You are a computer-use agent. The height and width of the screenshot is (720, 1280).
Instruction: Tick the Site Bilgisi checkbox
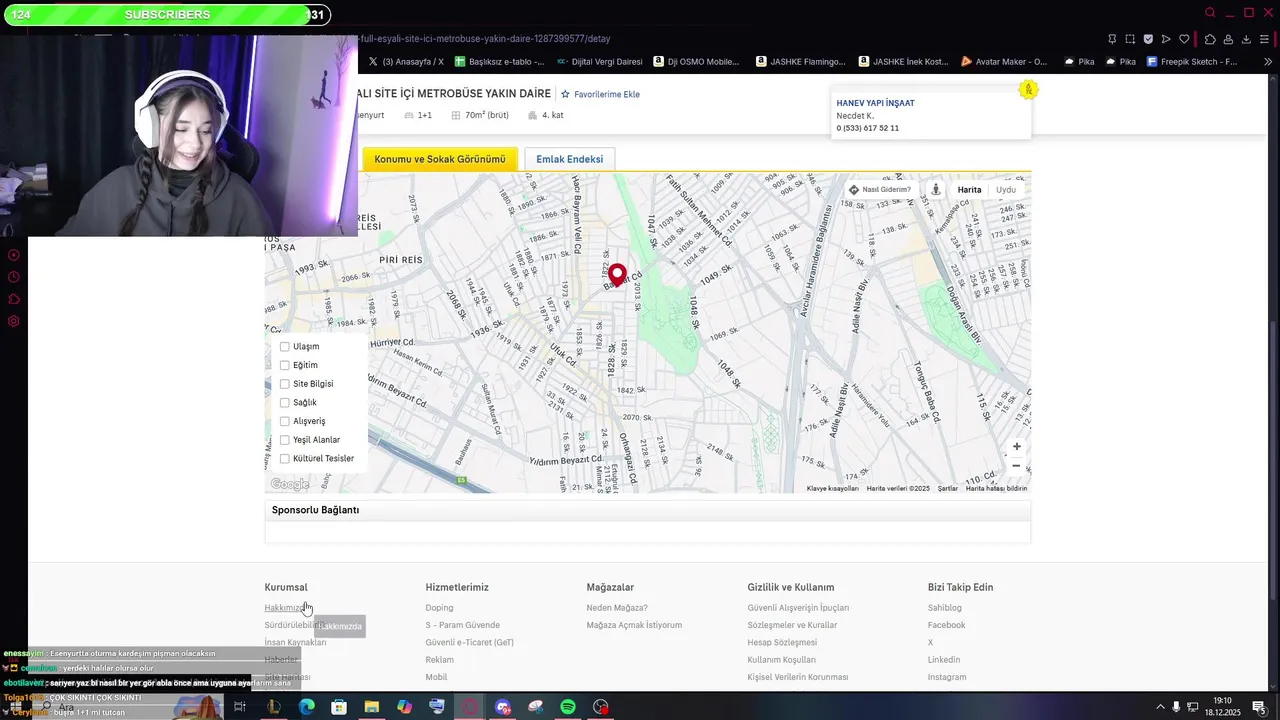(285, 384)
